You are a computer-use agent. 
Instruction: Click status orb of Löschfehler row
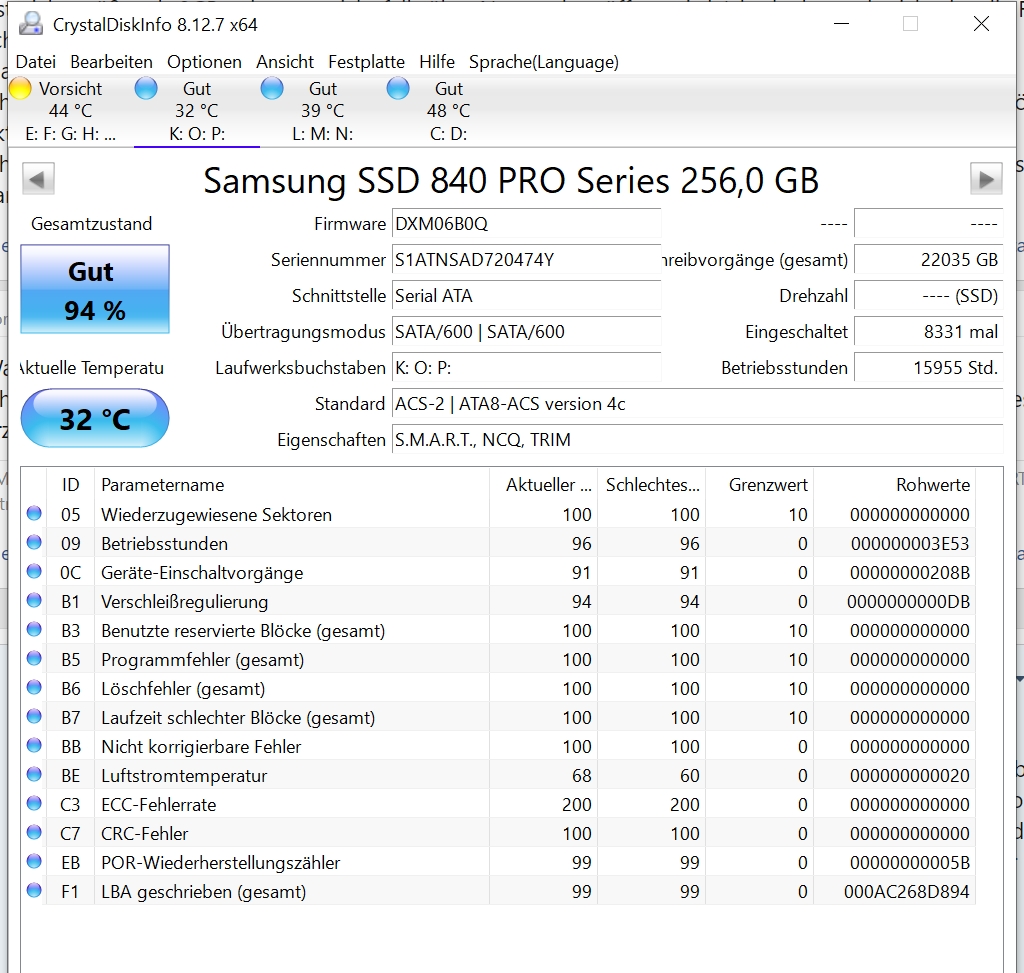[34, 688]
